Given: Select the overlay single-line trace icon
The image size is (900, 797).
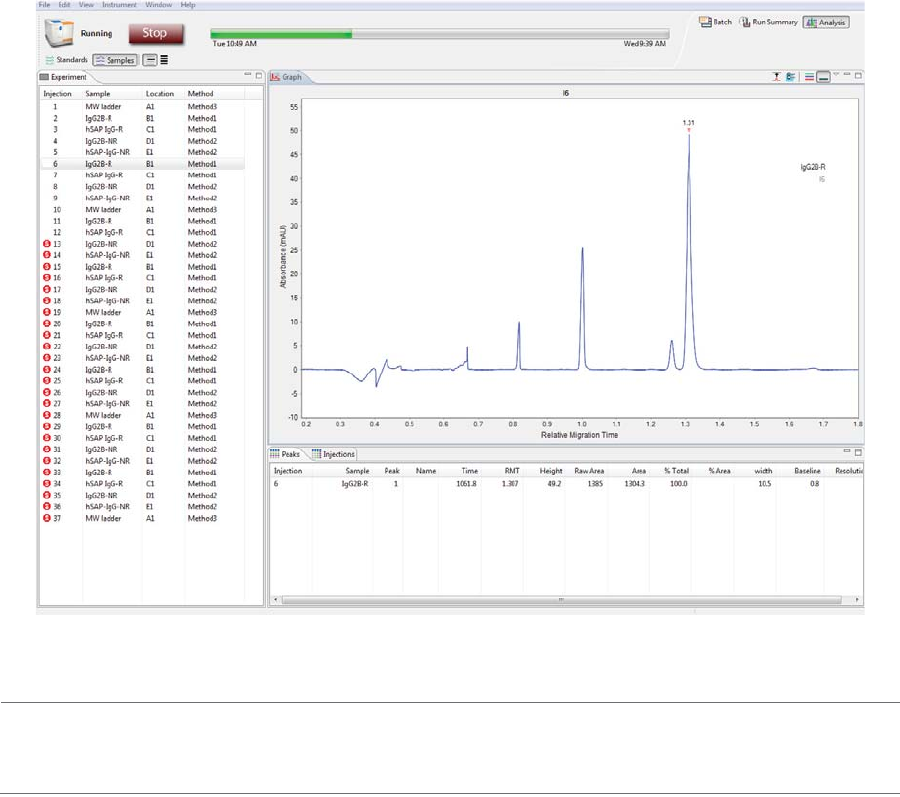Looking at the screenshot, I should pos(823,76).
